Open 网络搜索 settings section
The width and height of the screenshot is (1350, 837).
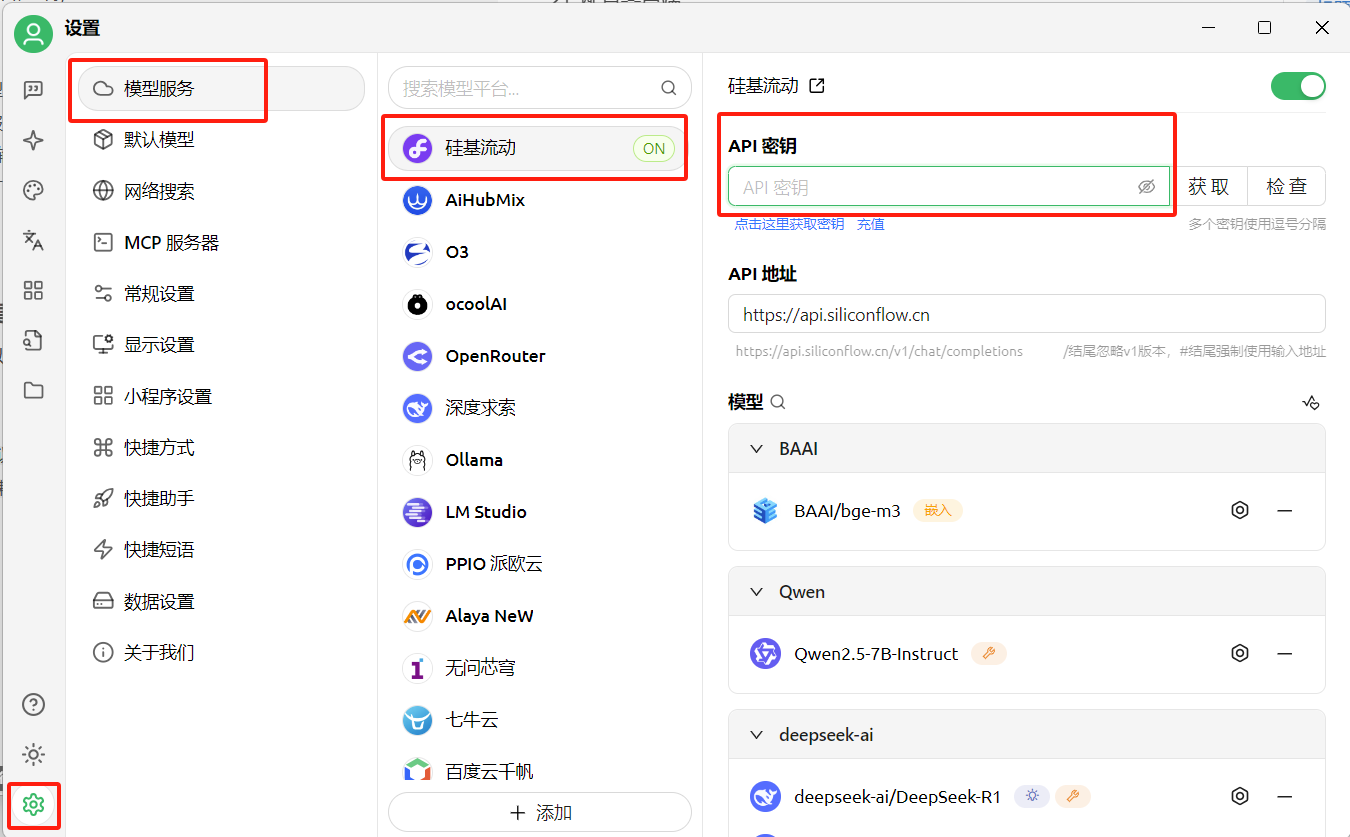(221, 191)
